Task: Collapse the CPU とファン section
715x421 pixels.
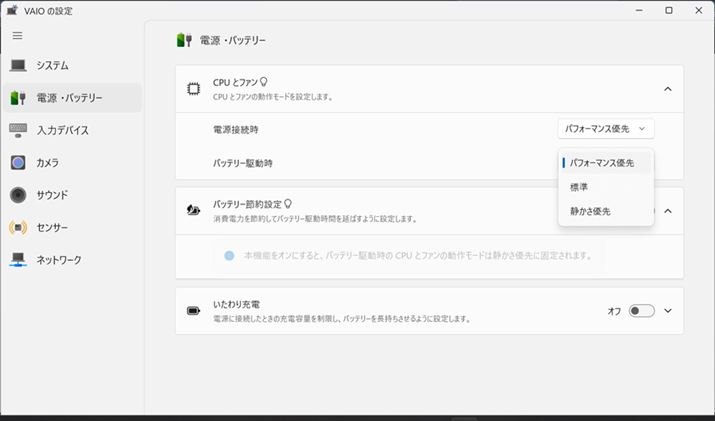Action: point(667,89)
